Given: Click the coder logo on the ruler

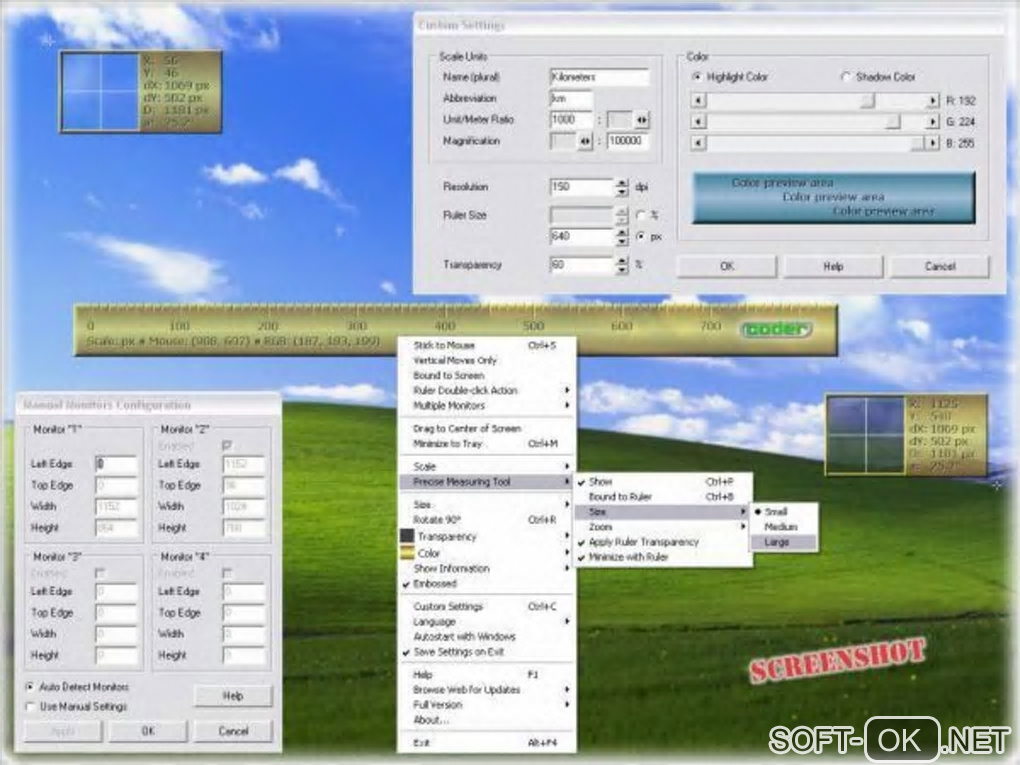Looking at the screenshot, I should (777, 329).
